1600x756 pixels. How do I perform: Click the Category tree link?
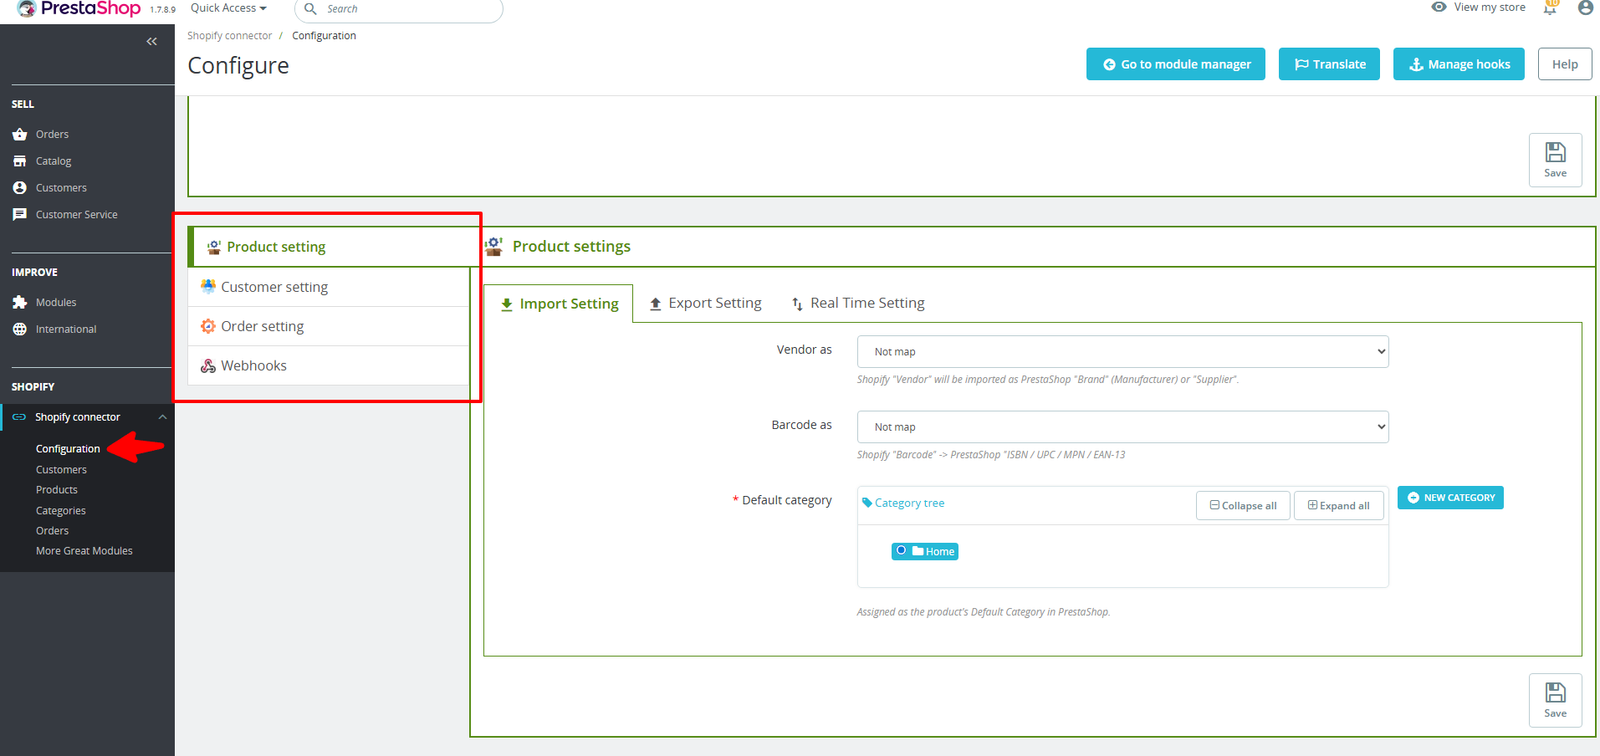coord(909,503)
